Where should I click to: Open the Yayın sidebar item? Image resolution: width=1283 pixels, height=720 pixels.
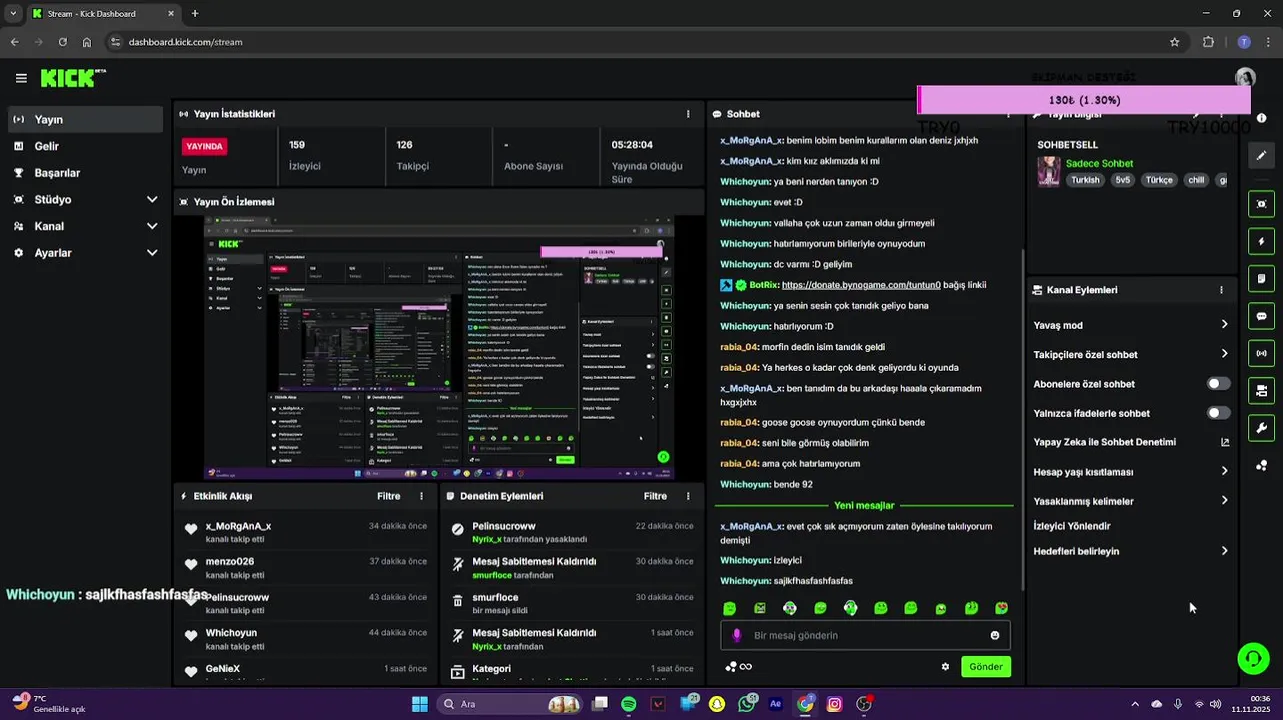point(84,119)
